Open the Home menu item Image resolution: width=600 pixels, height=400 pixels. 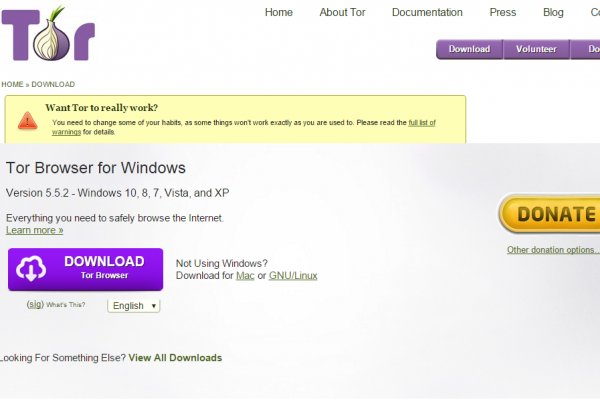[x=279, y=13]
